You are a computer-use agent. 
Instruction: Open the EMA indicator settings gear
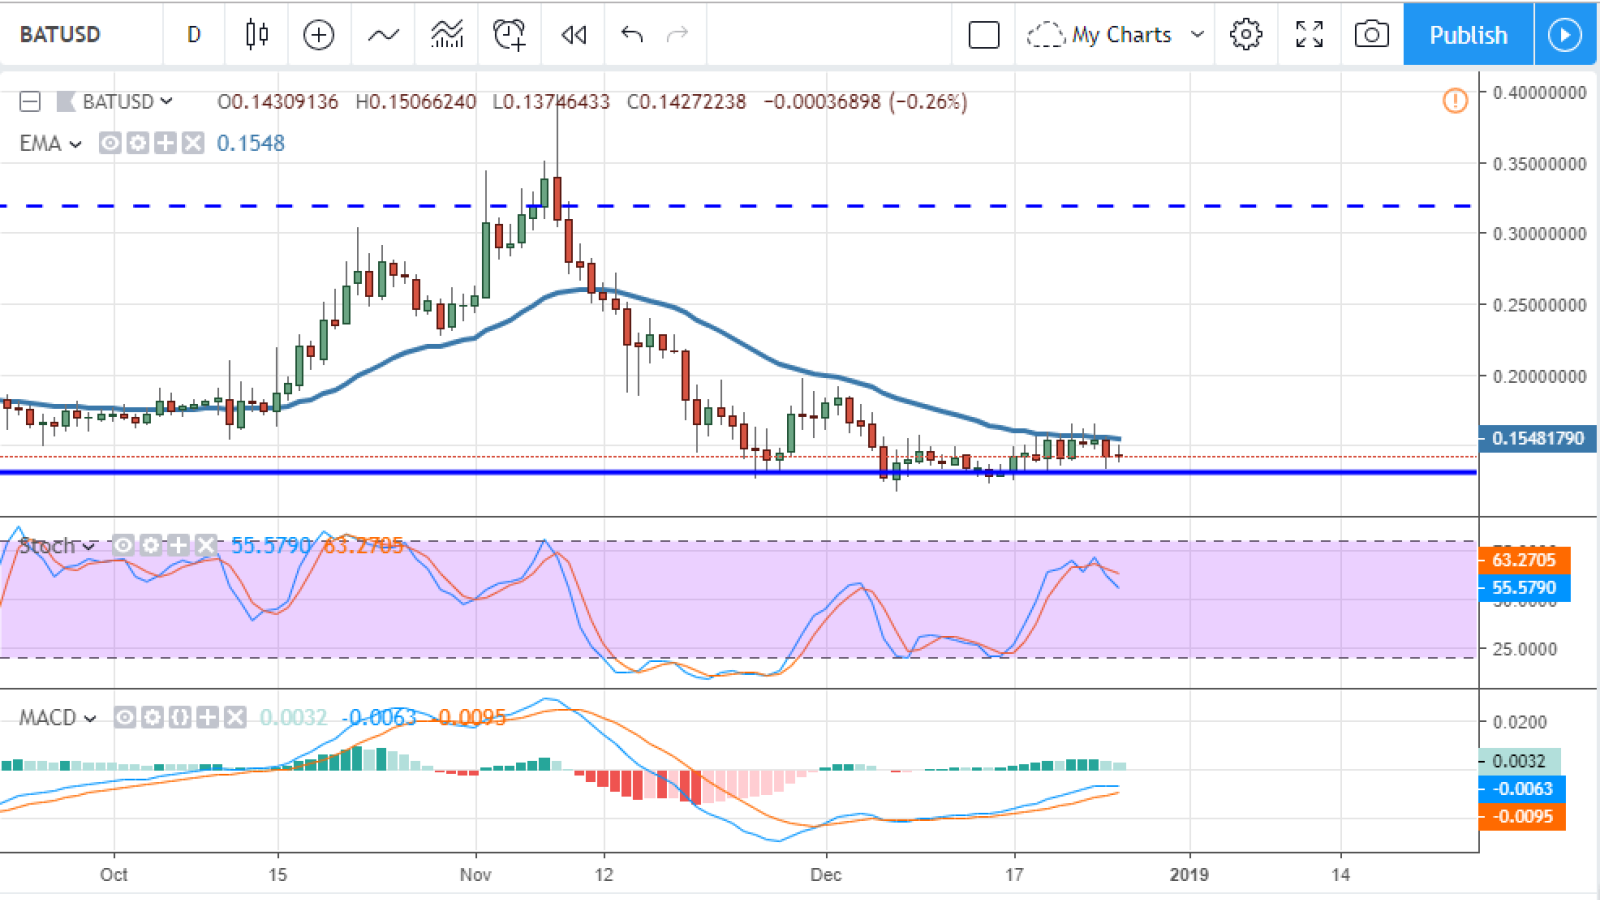coord(138,143)
